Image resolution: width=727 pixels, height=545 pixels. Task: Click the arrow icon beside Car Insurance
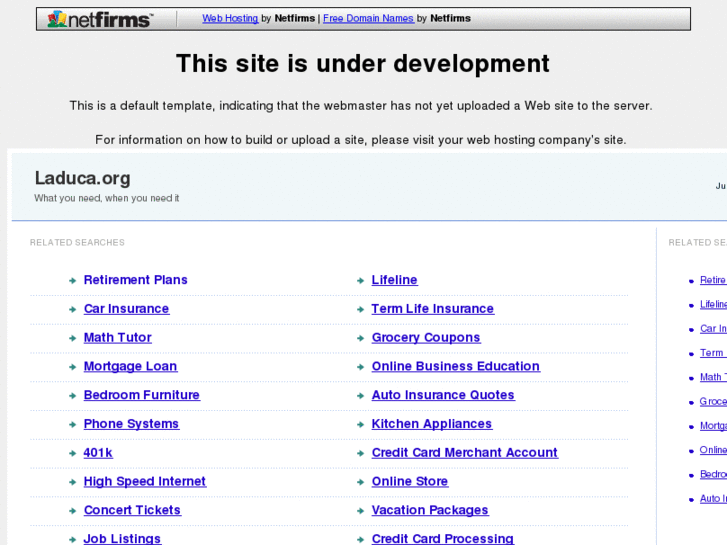(x=72, y=309)
